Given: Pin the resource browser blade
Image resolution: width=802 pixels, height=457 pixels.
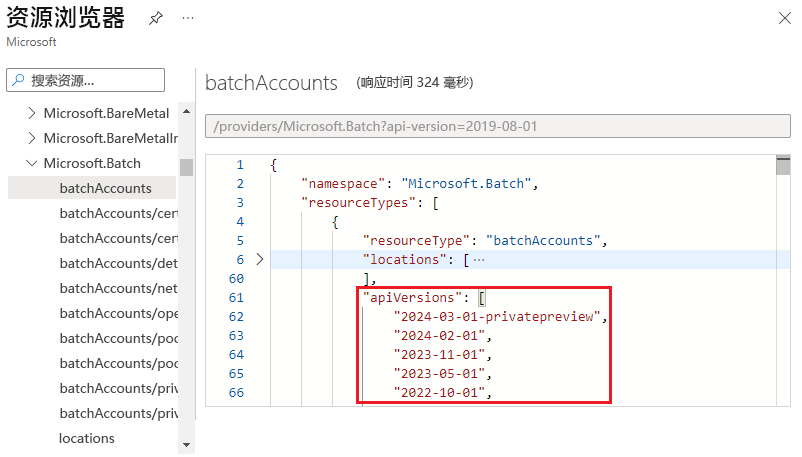Looking at the screenshot, I should [x=155, y=19].
